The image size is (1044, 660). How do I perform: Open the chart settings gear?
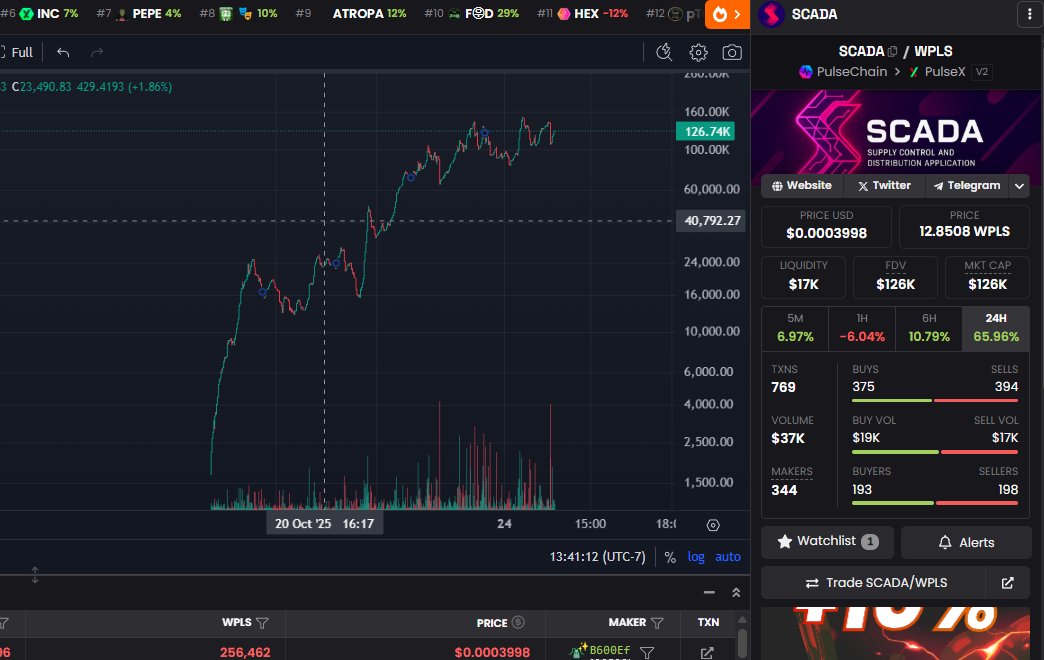698,53
